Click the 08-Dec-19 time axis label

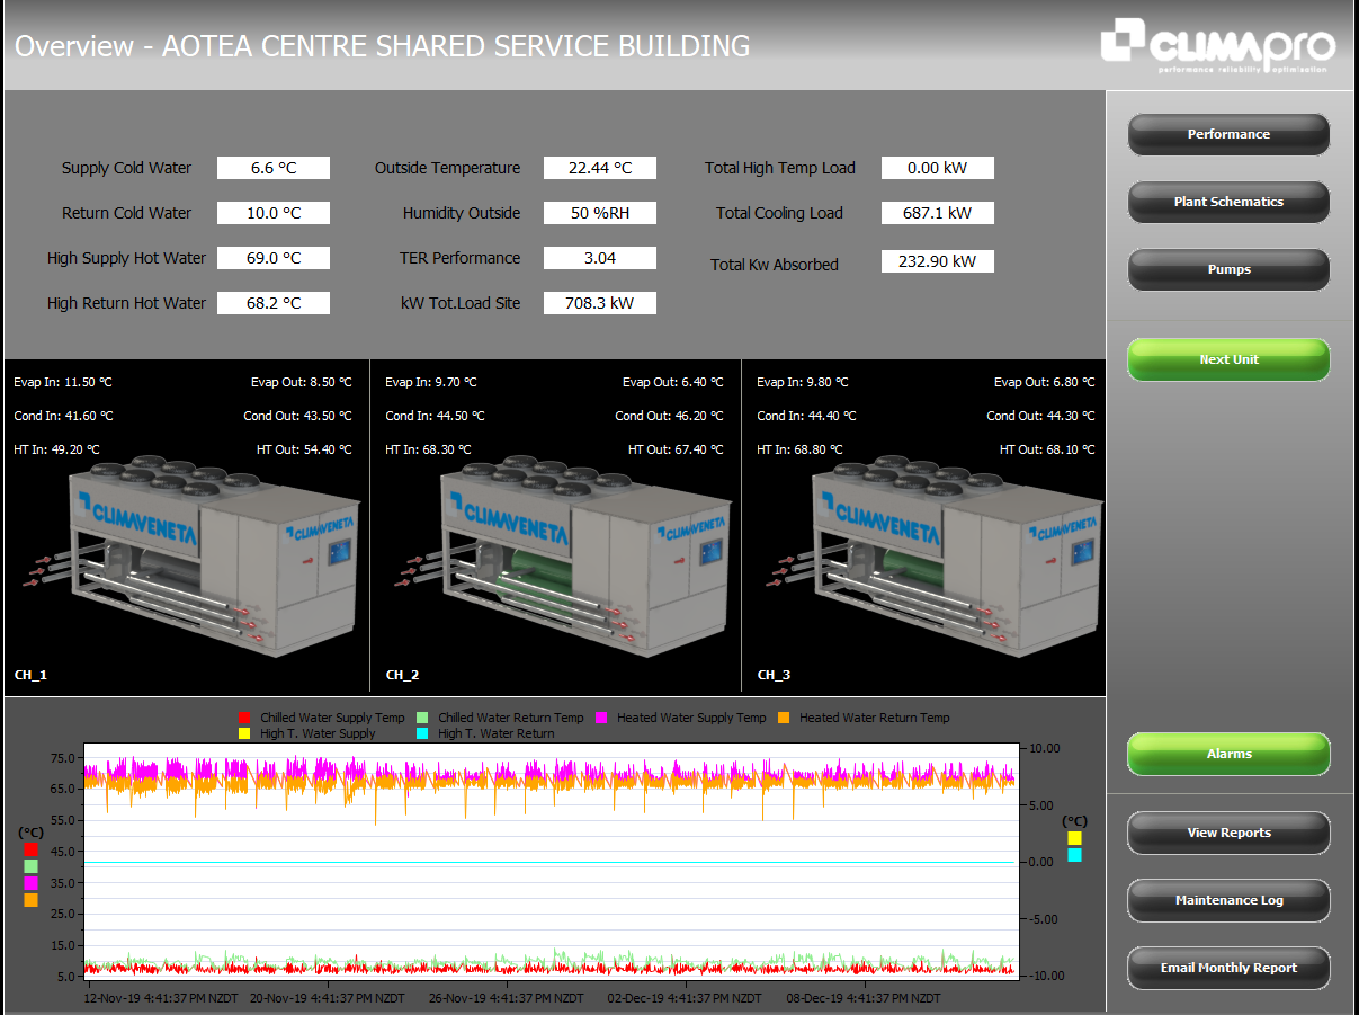863,998
